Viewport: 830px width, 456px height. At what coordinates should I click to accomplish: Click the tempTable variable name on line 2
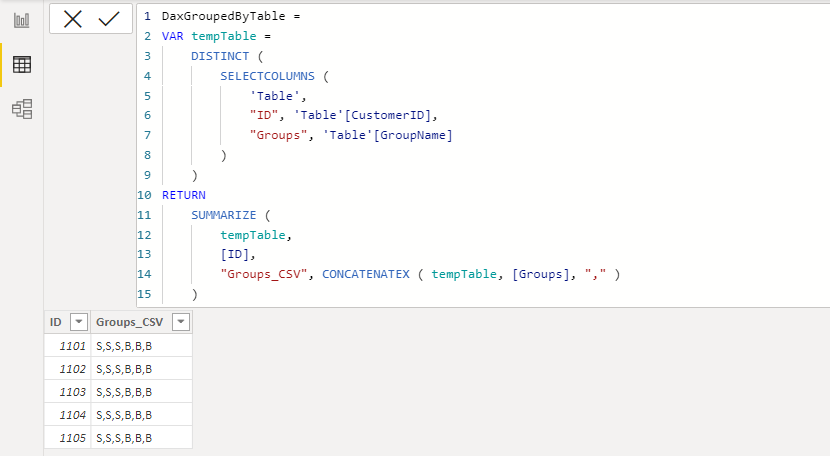(x=223, y=36)
